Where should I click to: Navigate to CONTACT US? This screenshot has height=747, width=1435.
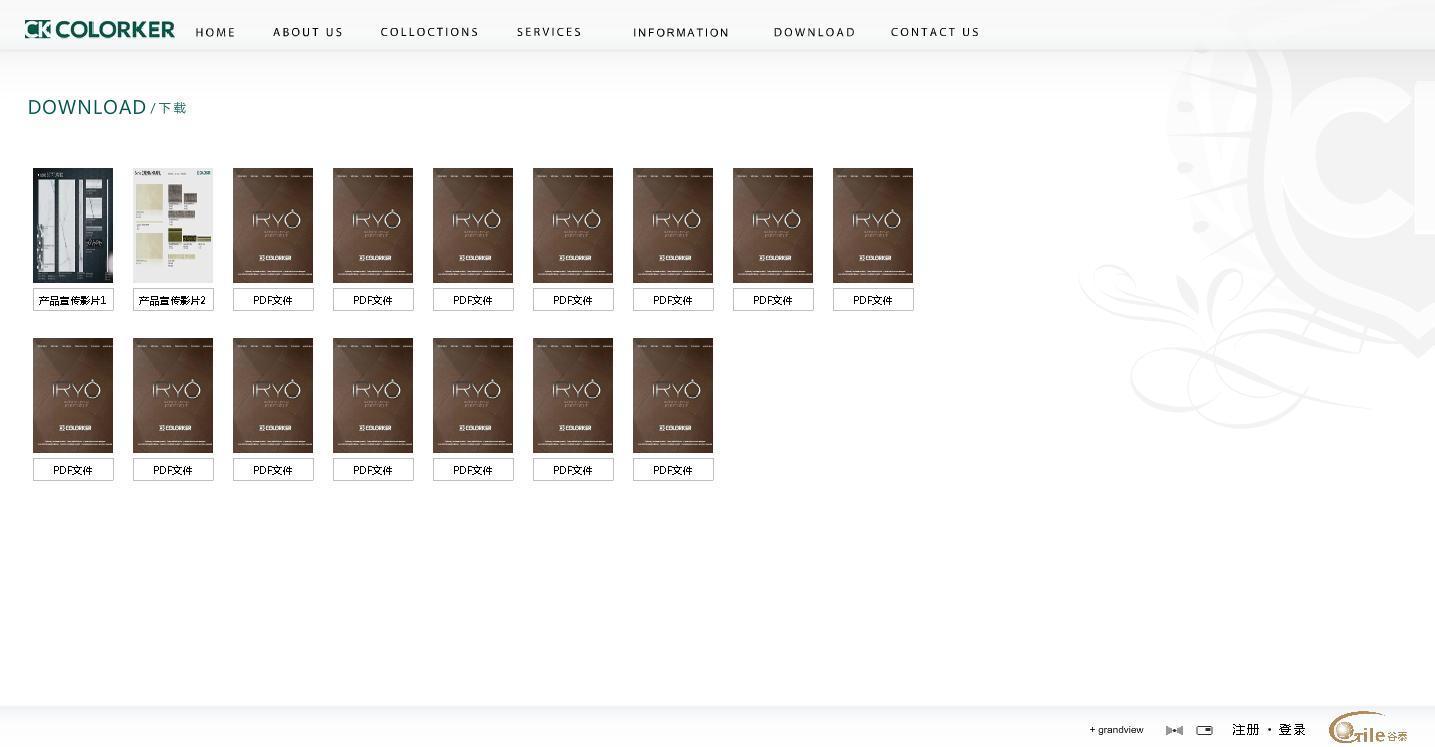pyautogui.click(x=935, y=32)
